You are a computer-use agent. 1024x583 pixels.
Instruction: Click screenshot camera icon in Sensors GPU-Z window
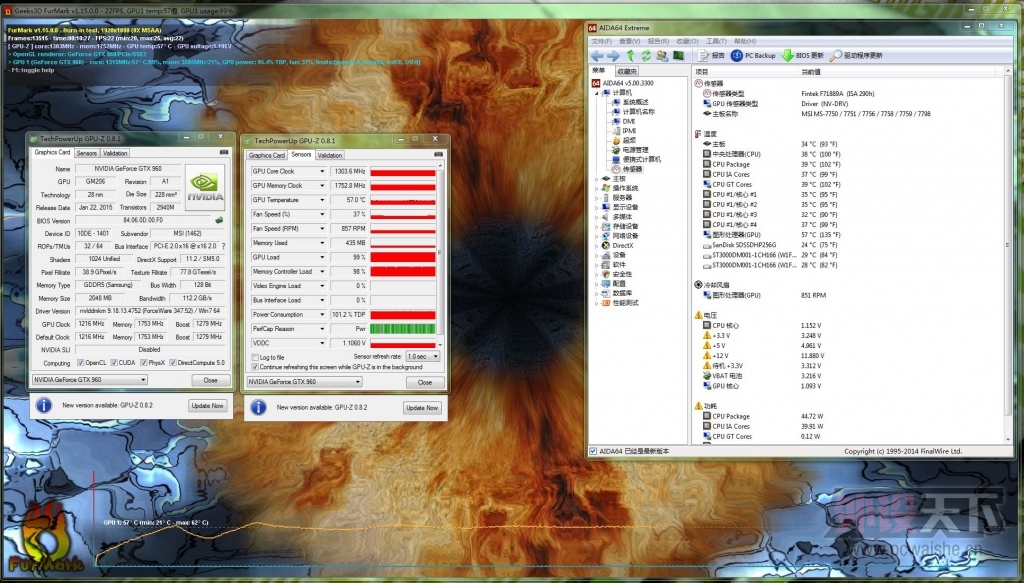(x=439, y=154)
